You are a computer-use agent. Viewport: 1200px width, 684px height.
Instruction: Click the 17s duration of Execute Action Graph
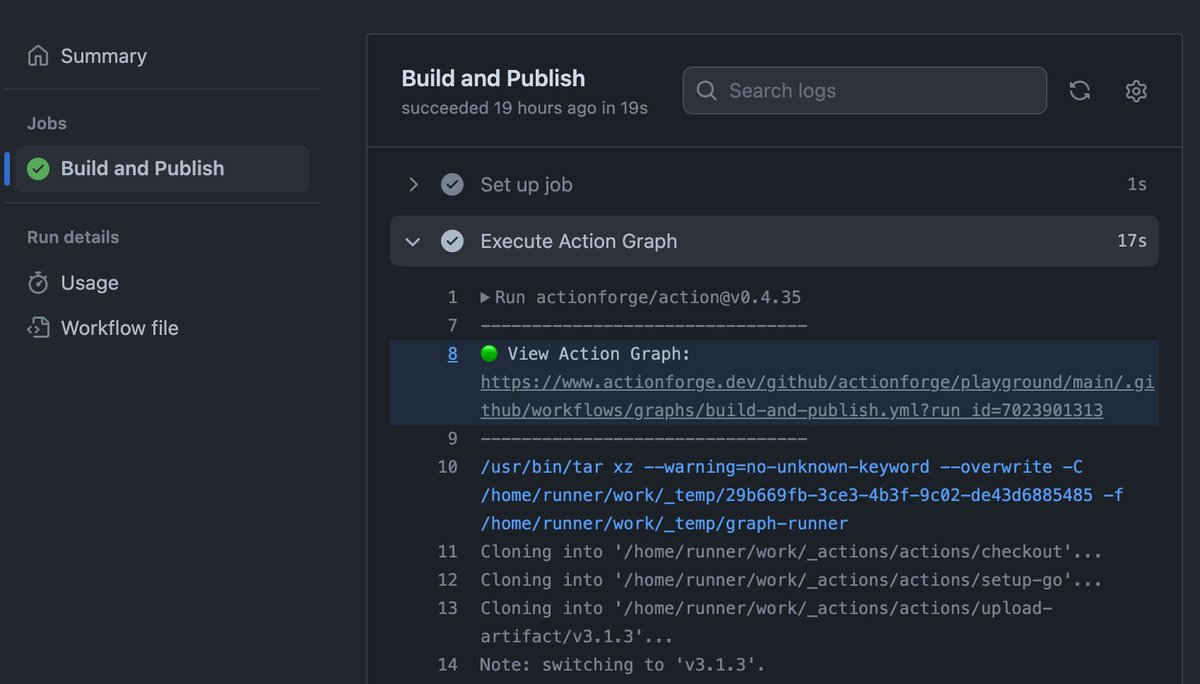click(x=1132, y=241)
